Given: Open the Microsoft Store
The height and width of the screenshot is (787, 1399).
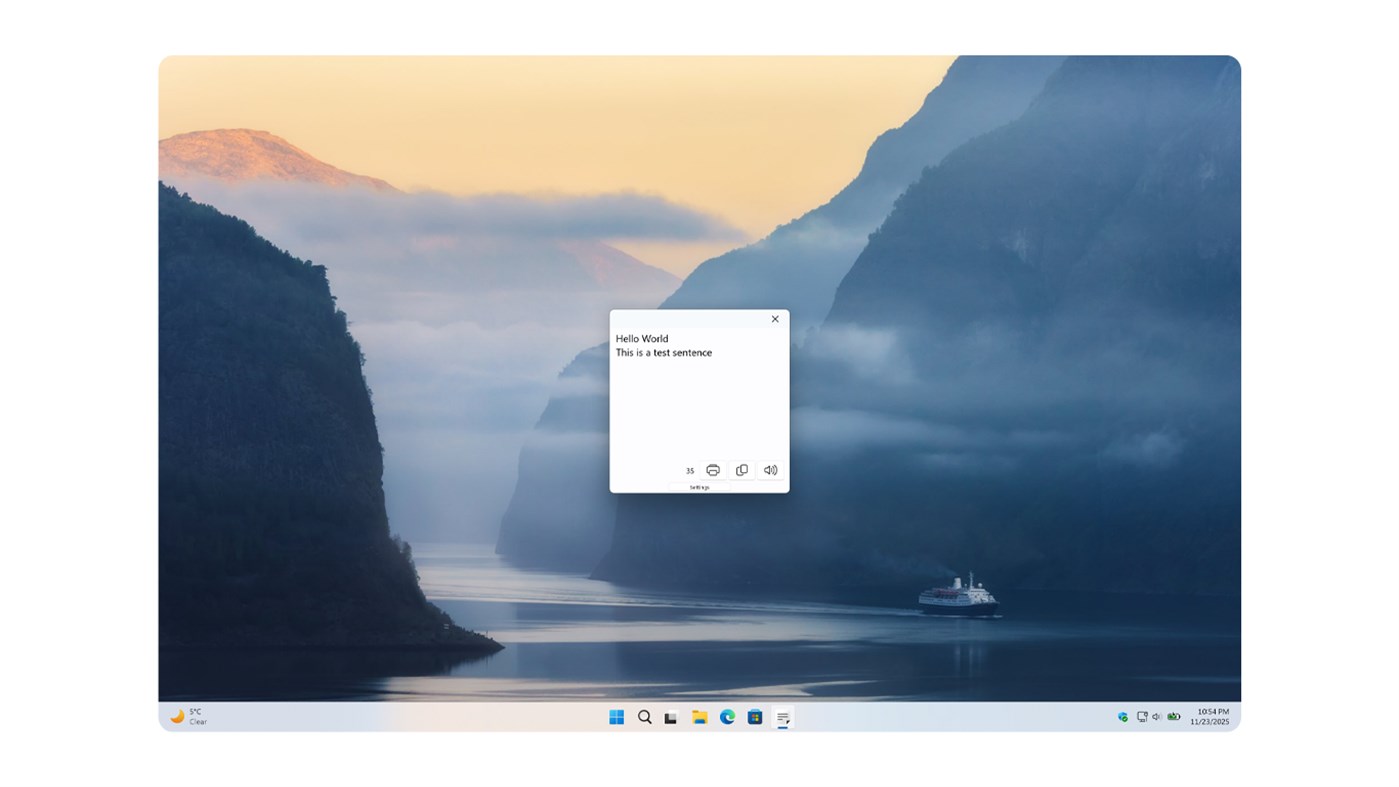Looking at the screenshot, I should pyautogui.click(x=753, y=716).
